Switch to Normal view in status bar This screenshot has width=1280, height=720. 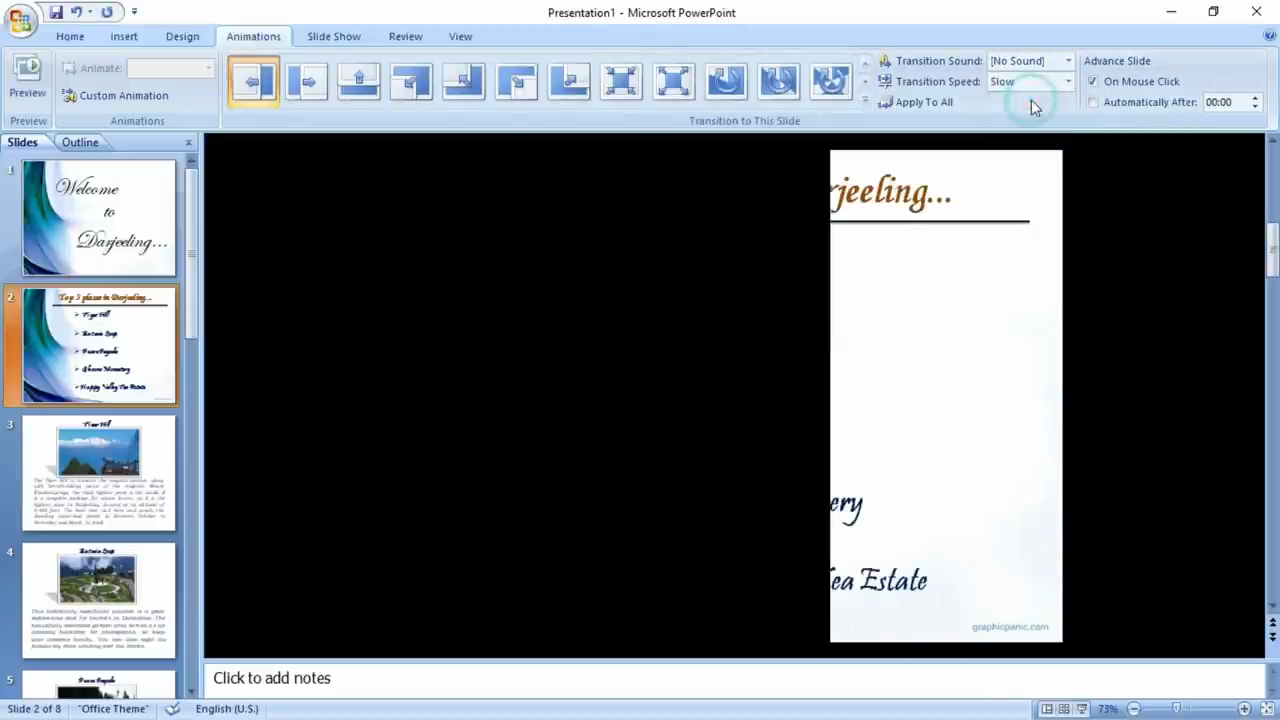1047,709
